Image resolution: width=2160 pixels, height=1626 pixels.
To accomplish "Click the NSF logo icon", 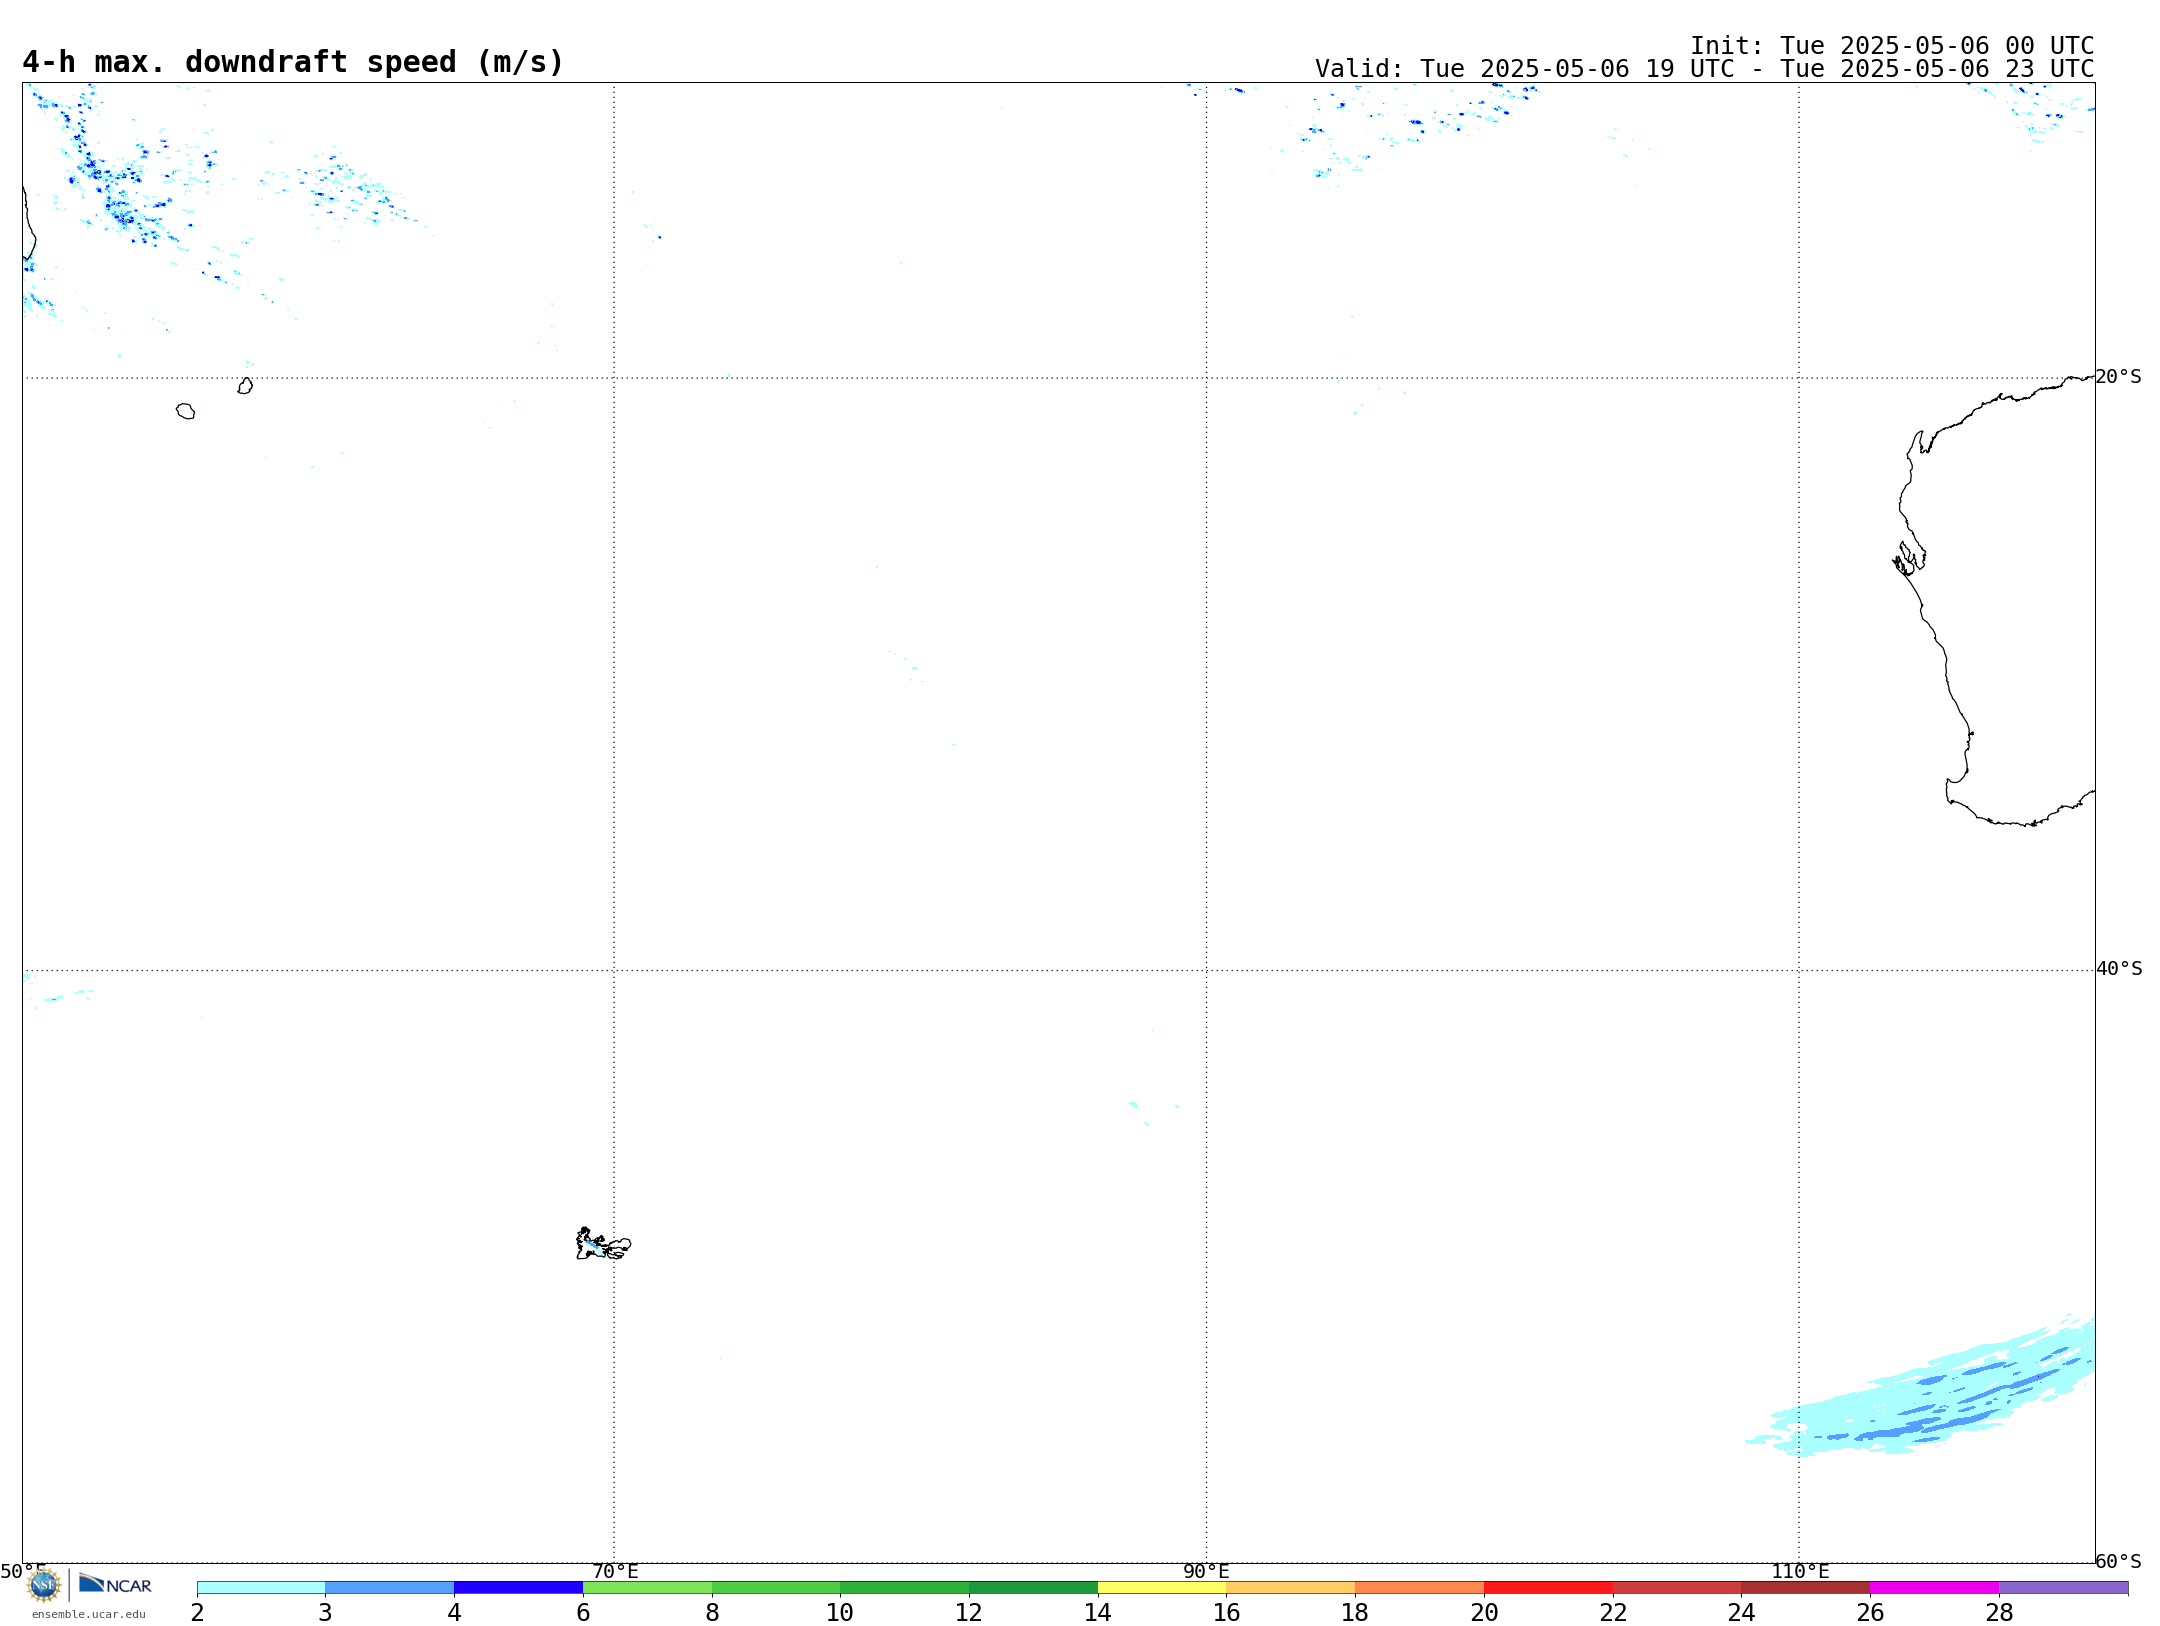I will click(x=44, y=1585).
